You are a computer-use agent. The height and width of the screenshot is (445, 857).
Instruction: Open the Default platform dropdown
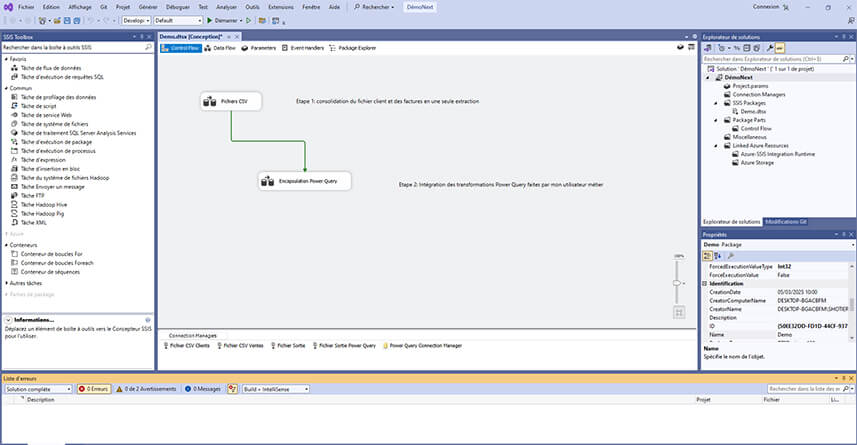tap(178, 21)
